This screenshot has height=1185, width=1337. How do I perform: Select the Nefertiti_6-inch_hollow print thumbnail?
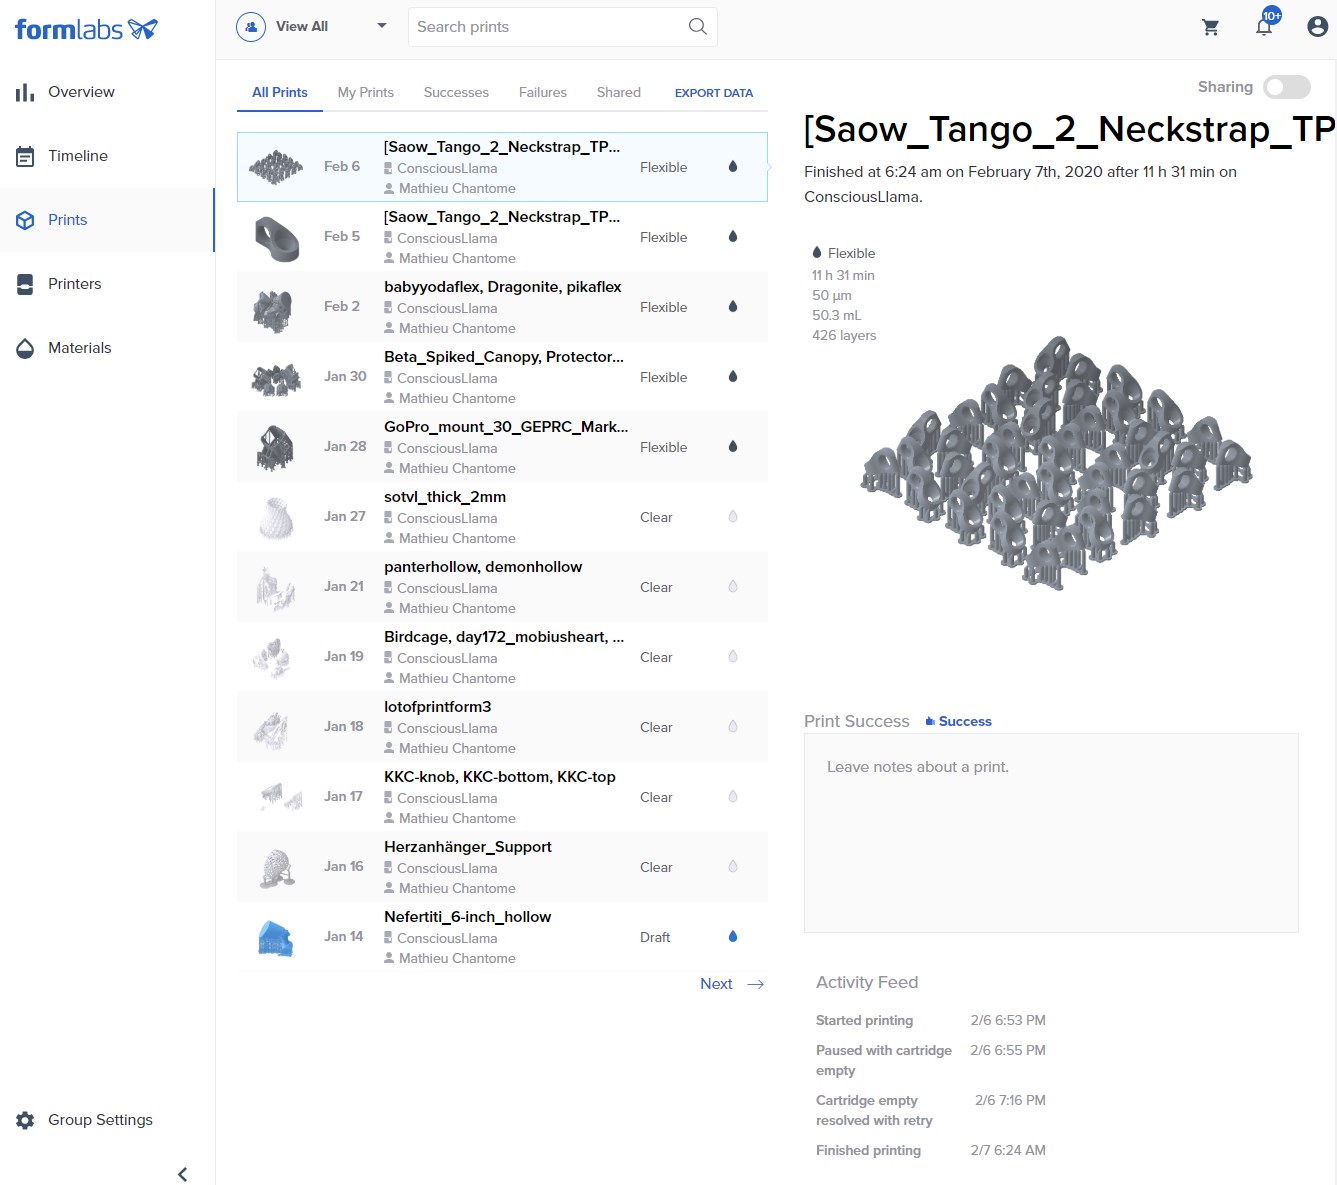pos(275,938)
